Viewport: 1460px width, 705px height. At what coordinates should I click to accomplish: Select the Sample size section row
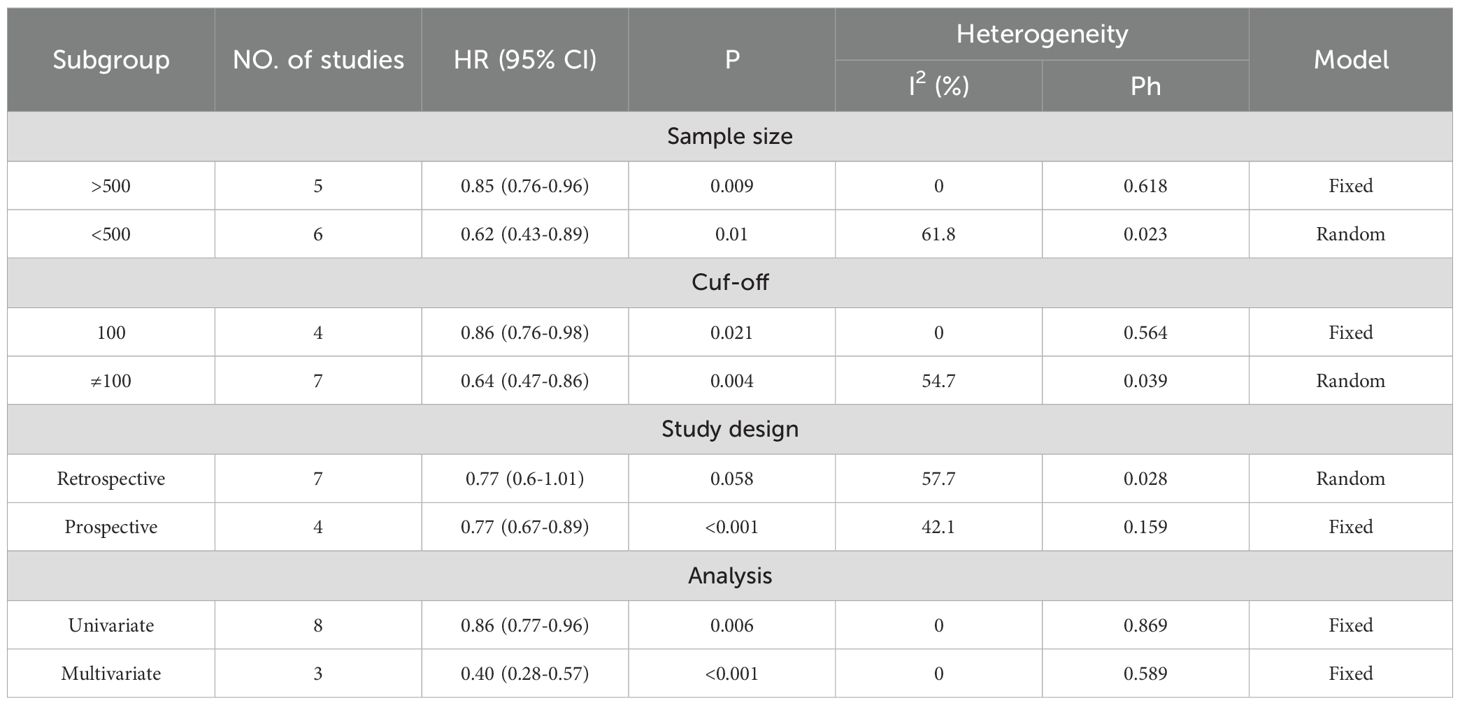click(x=730, y=136)
